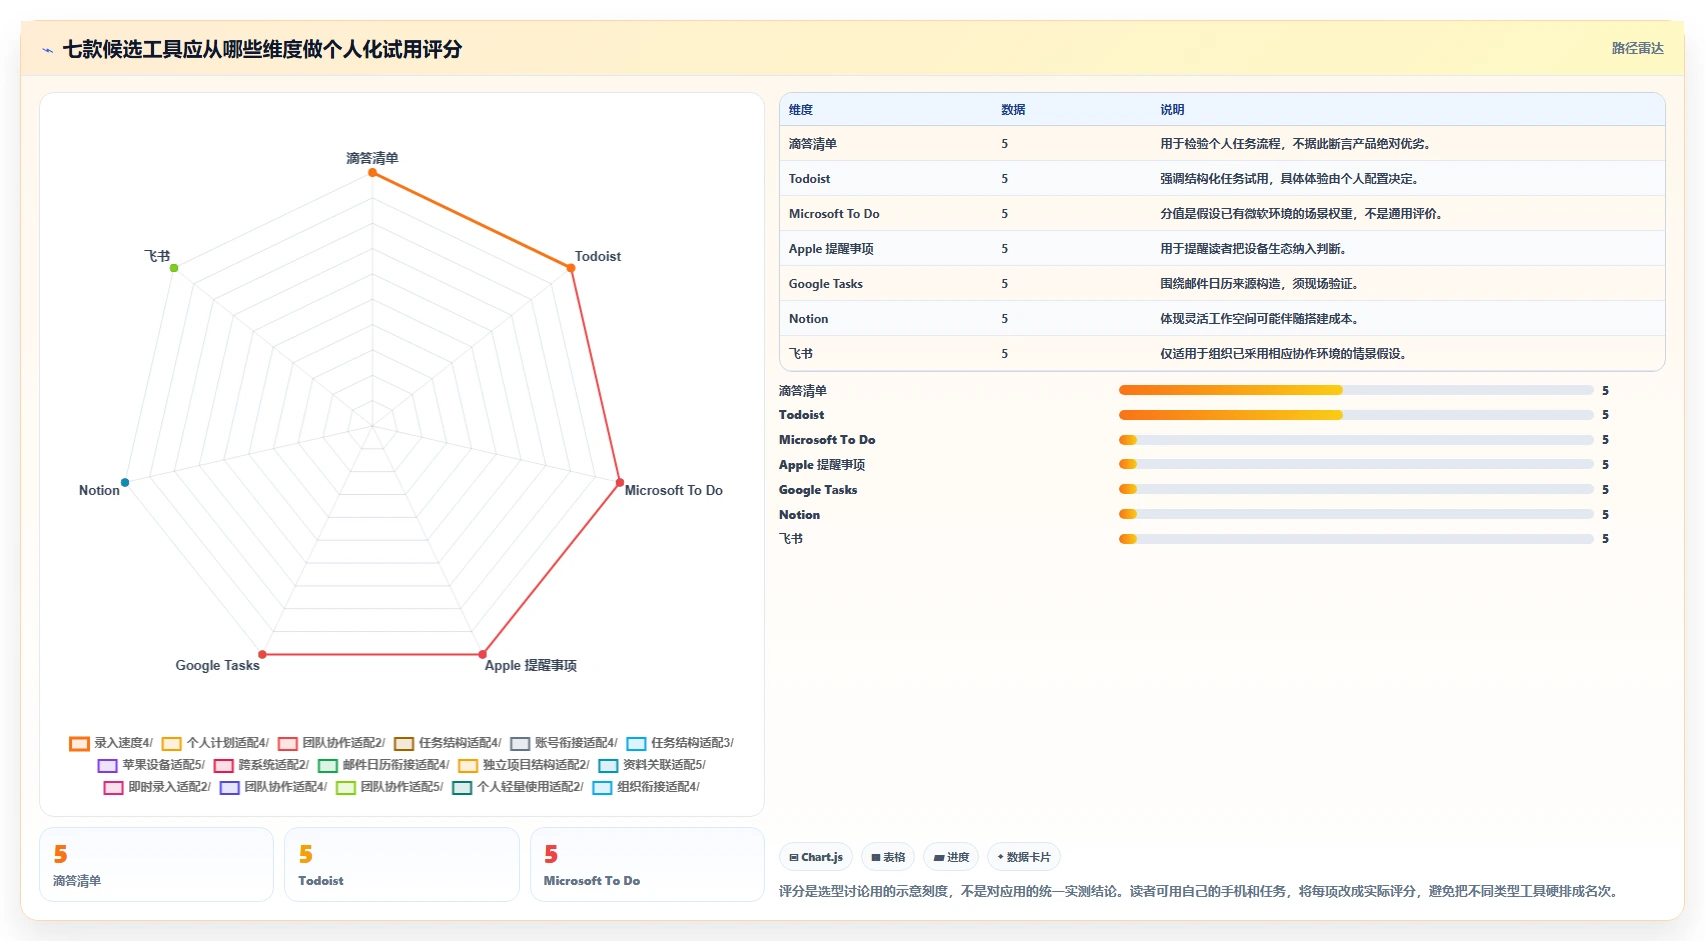Click the description 用于提醒读者把设备生态纳入判断。
1705x941 pixels.
(1255, 249)
